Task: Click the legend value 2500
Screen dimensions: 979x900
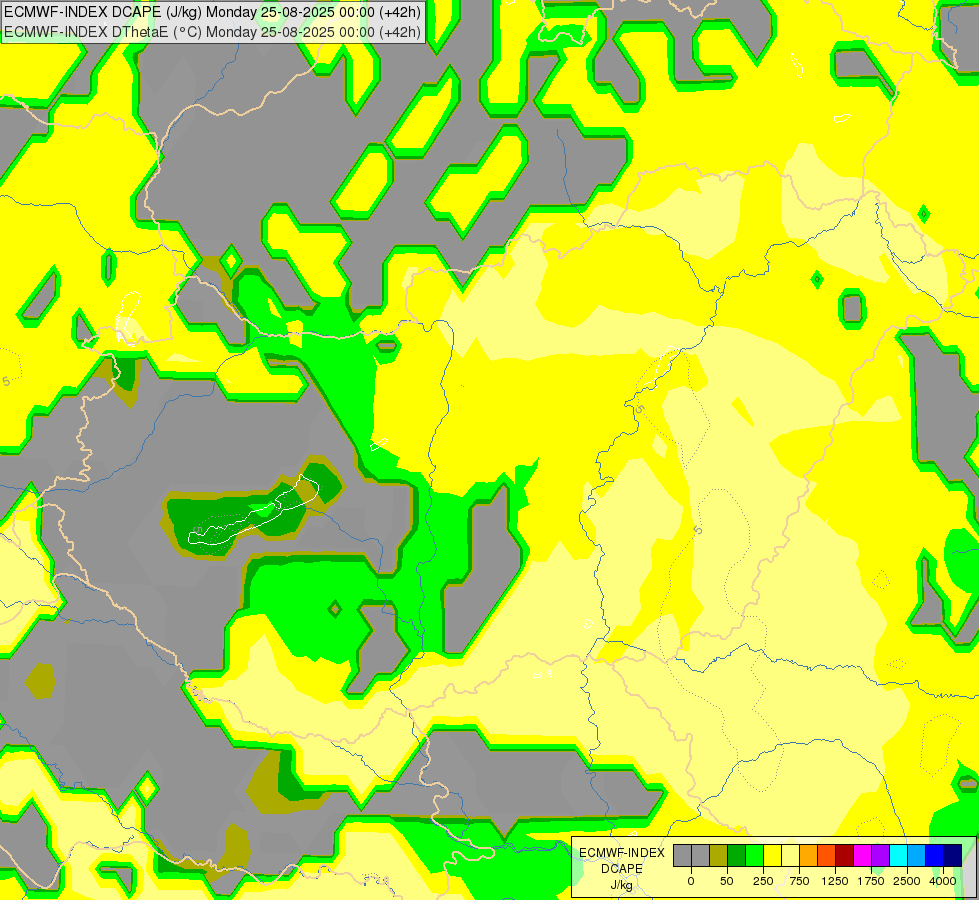Action: tap(907, 881)
